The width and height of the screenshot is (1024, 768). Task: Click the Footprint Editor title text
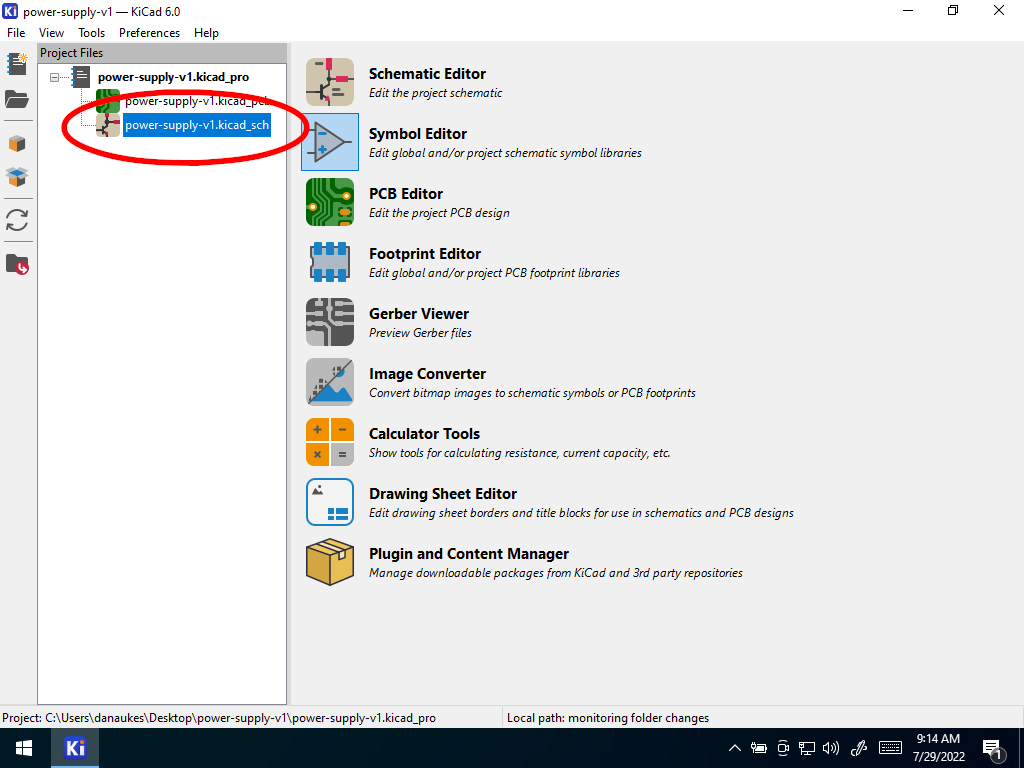pyautogui.click(x=424, y=254)
